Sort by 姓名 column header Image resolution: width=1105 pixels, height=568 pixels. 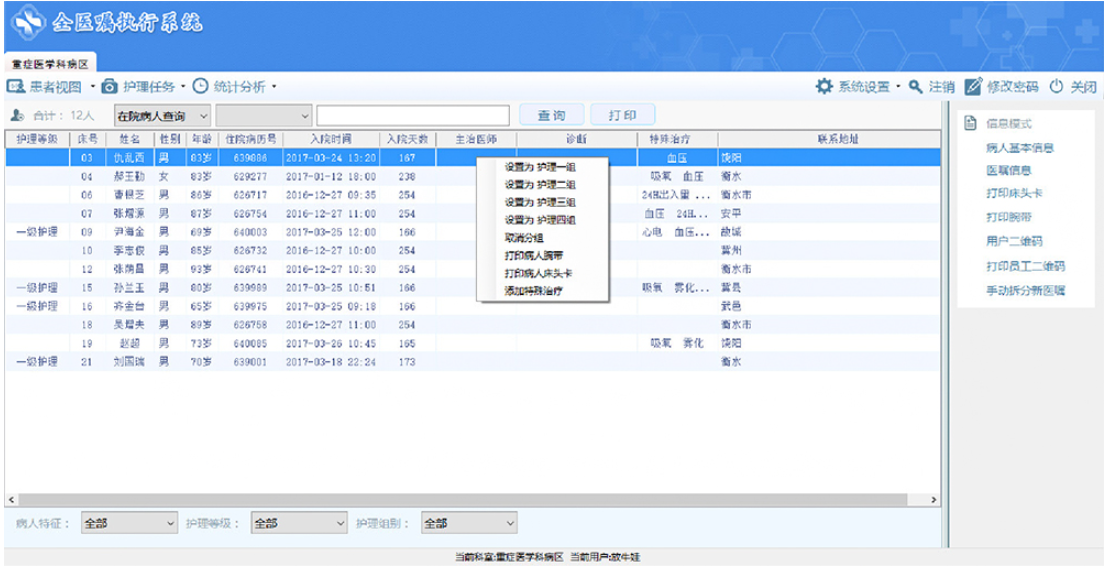coord(129,140)
